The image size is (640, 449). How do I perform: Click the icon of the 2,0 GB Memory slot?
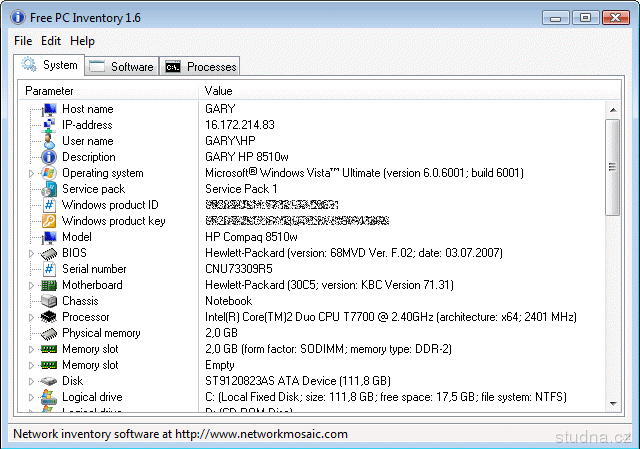point(49,349)
